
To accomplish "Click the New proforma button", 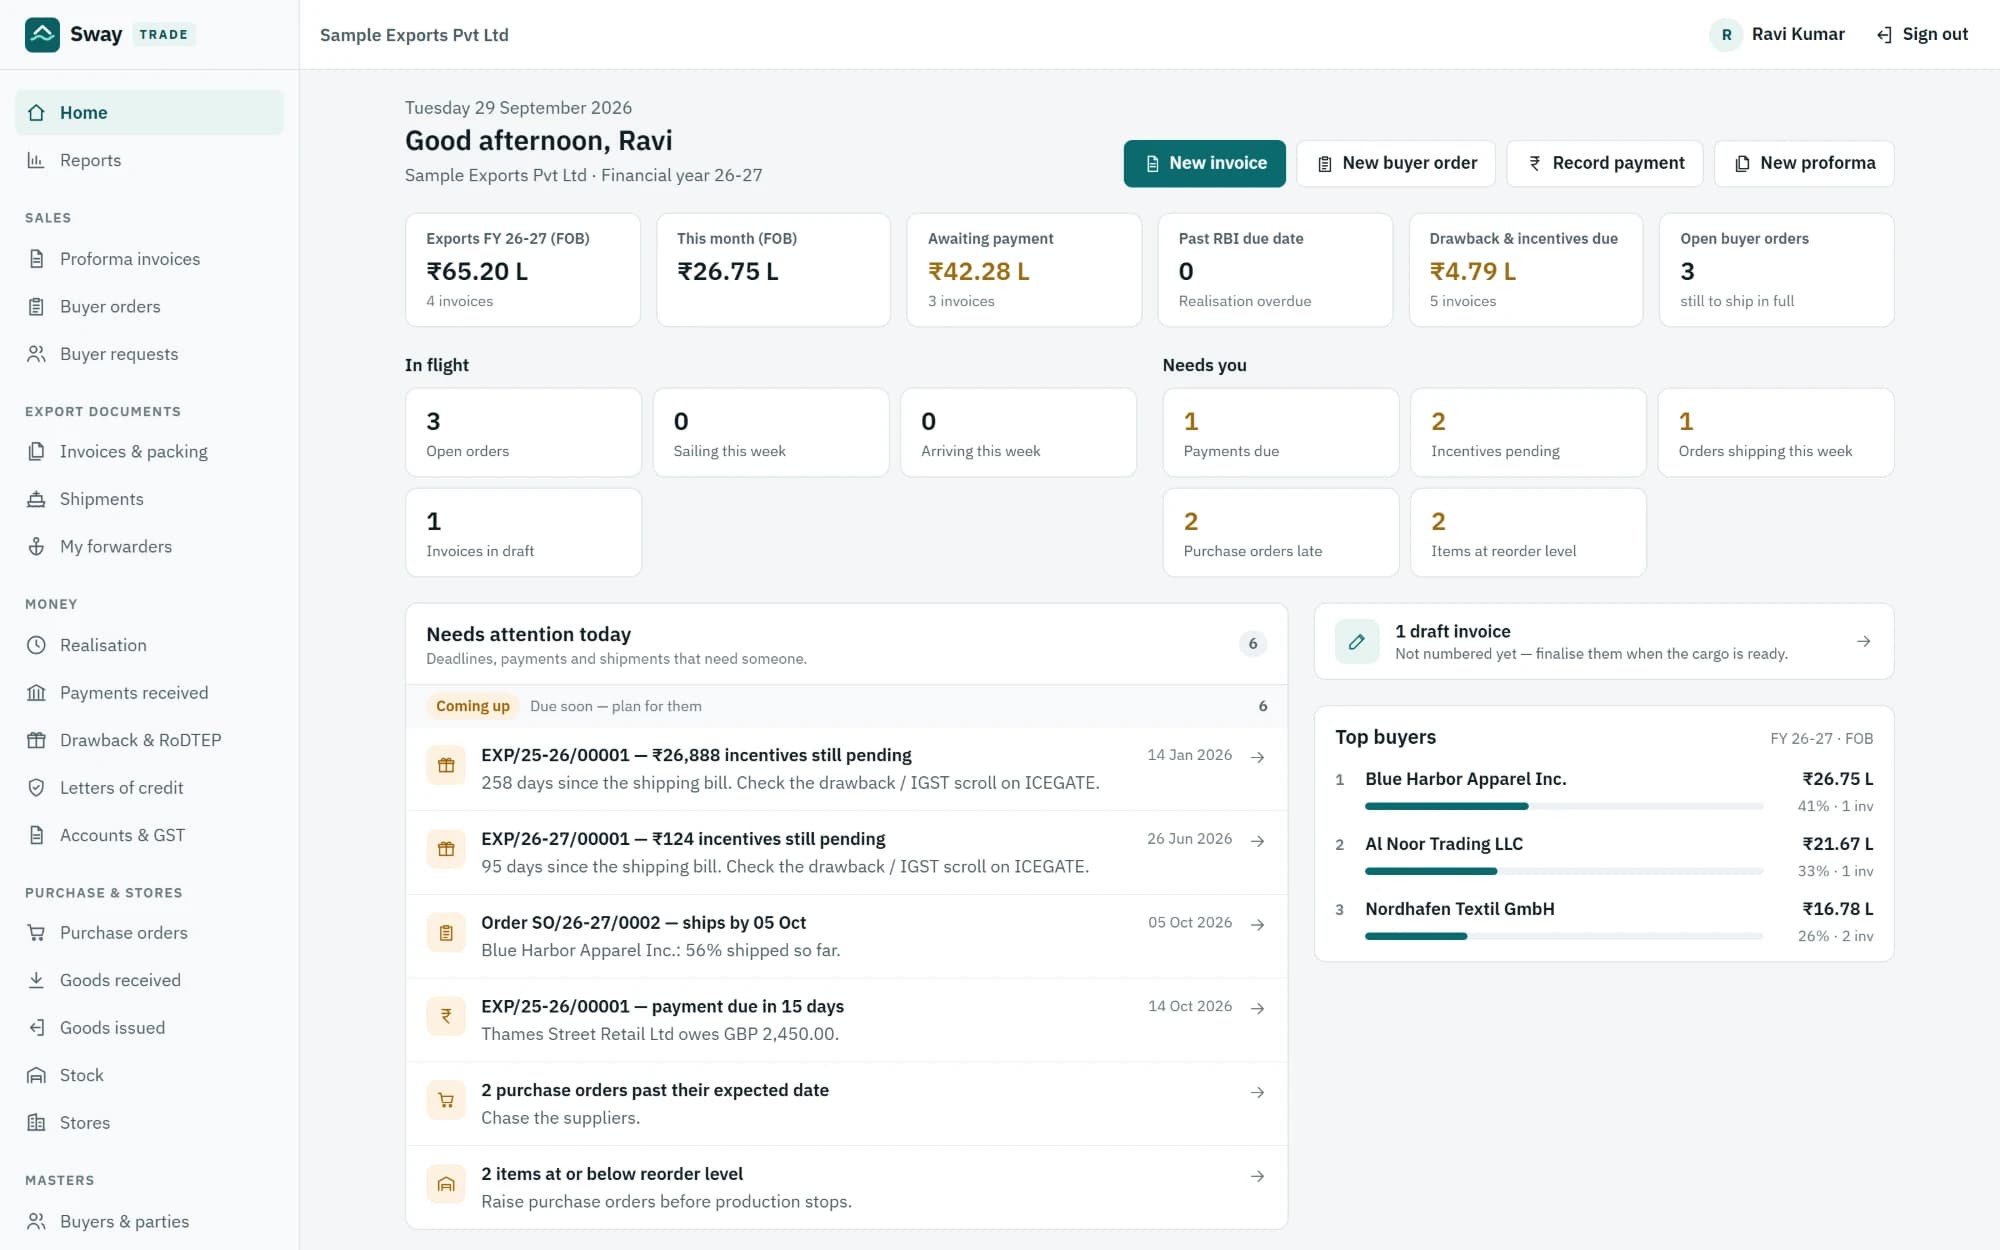I will (x=1804, y=163).
